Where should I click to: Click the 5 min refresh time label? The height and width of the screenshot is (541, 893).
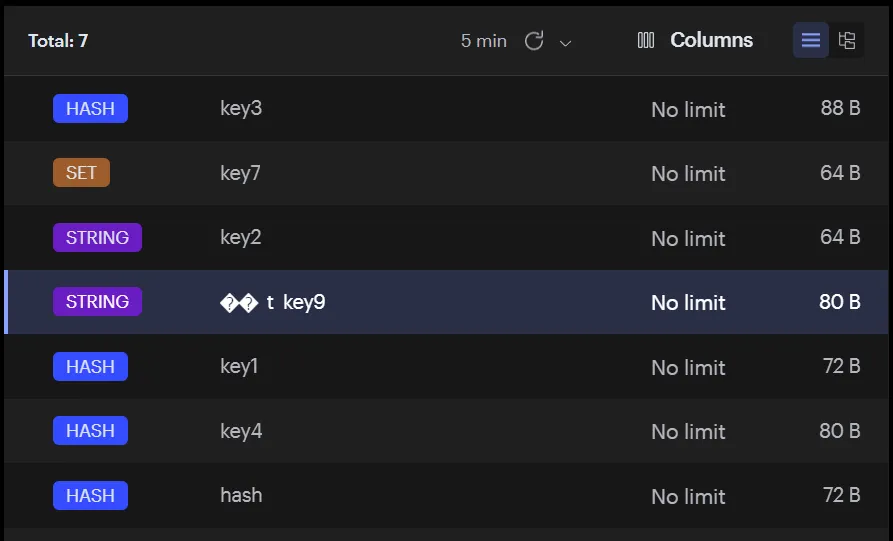pyautogui.click(x=483, y=41)
